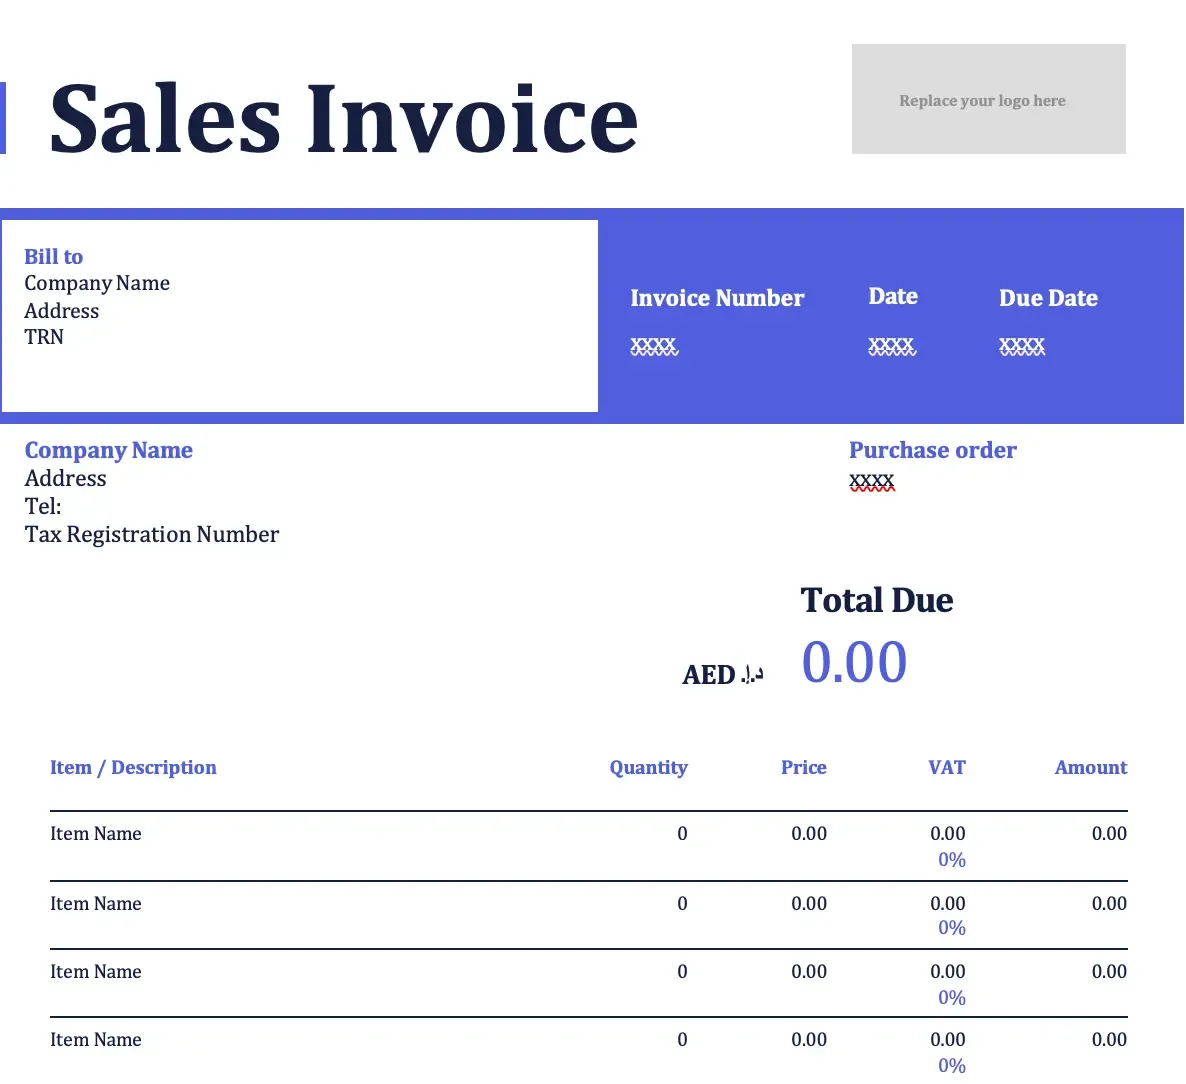Select the Sales Invoice title text
The height and width of the screenshot is (1084, 1186).
344,118
